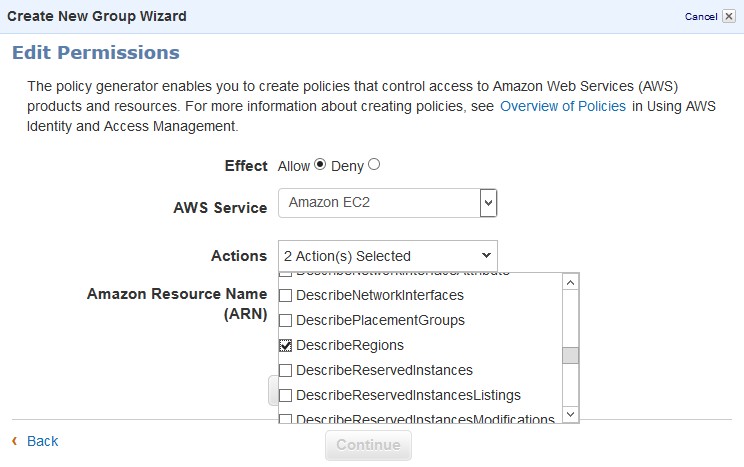Tick the DescribeReservedInstances checkbox
744x467 pixels.
point(286,370)
